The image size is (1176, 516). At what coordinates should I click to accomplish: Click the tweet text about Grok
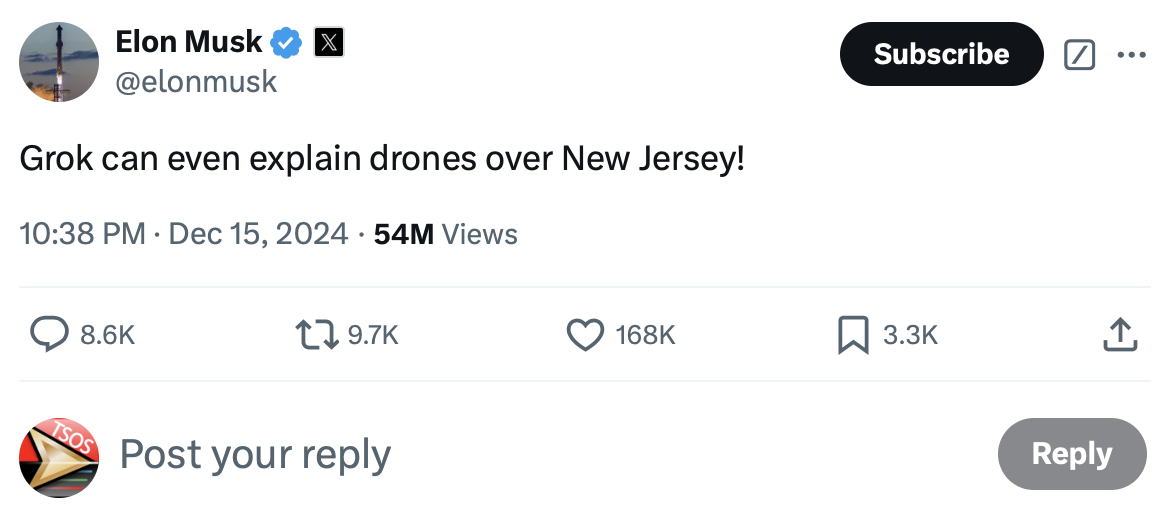[x=382, y=159]
